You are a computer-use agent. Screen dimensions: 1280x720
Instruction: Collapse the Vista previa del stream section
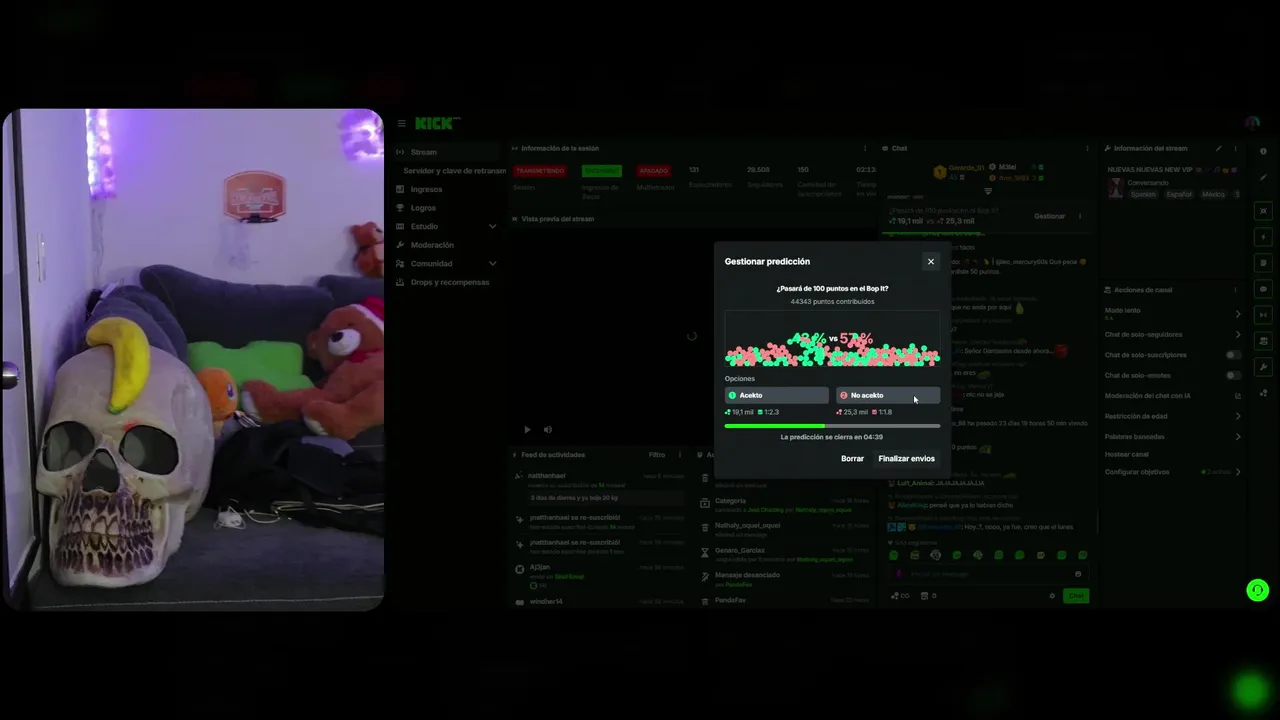click(515, 219)
